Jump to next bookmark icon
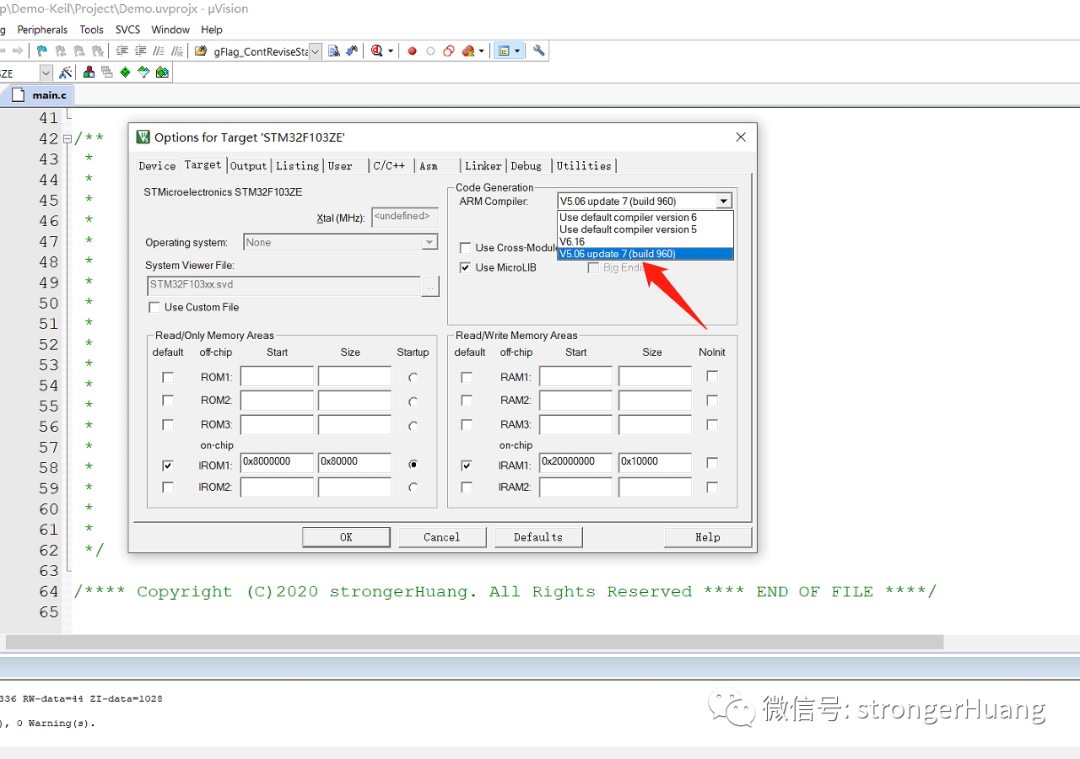The height and width of the screenshot is (759, 1080). coord(79,51)
